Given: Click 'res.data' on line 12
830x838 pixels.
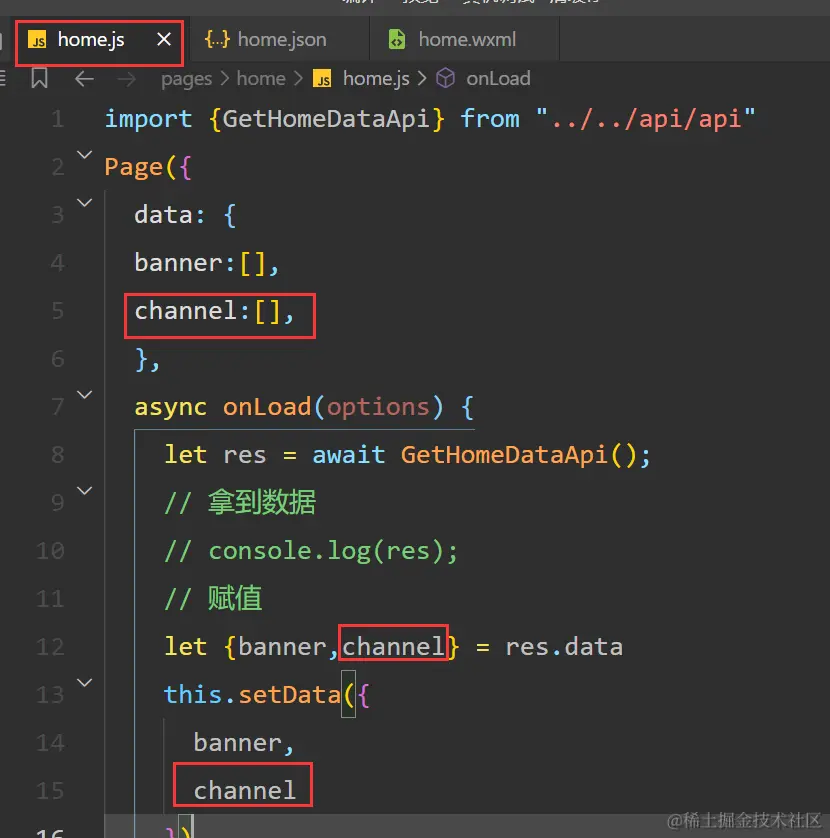Looking at the screenshot, I should [x=564, y=647].
